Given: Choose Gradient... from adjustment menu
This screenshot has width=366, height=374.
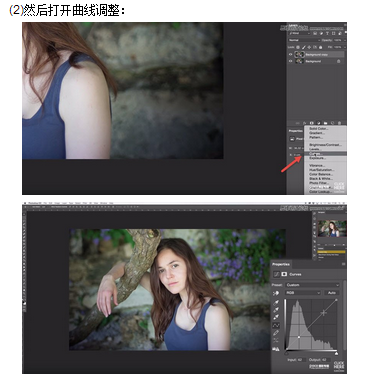Looking at the screenshot, I should click(x=317, y=133).
